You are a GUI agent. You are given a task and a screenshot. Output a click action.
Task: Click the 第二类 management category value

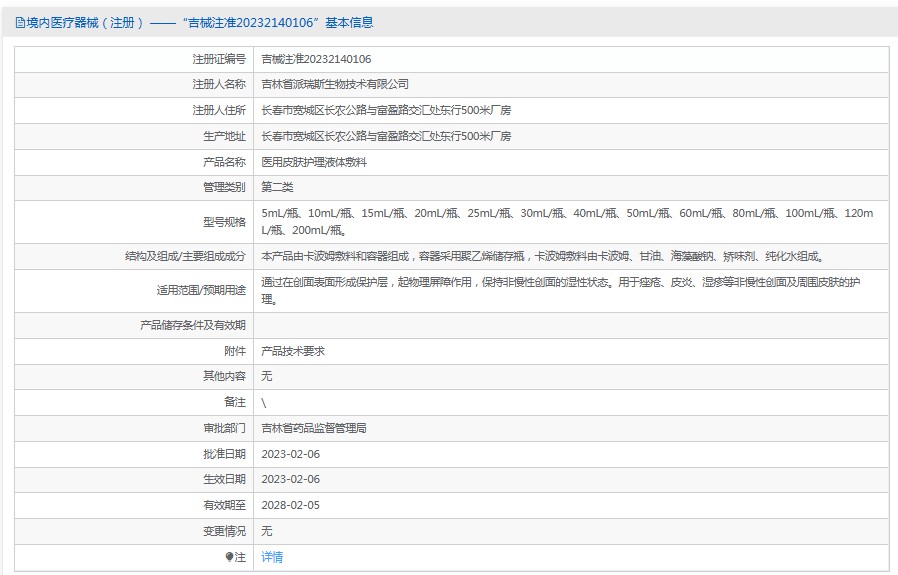coord(277,187)
